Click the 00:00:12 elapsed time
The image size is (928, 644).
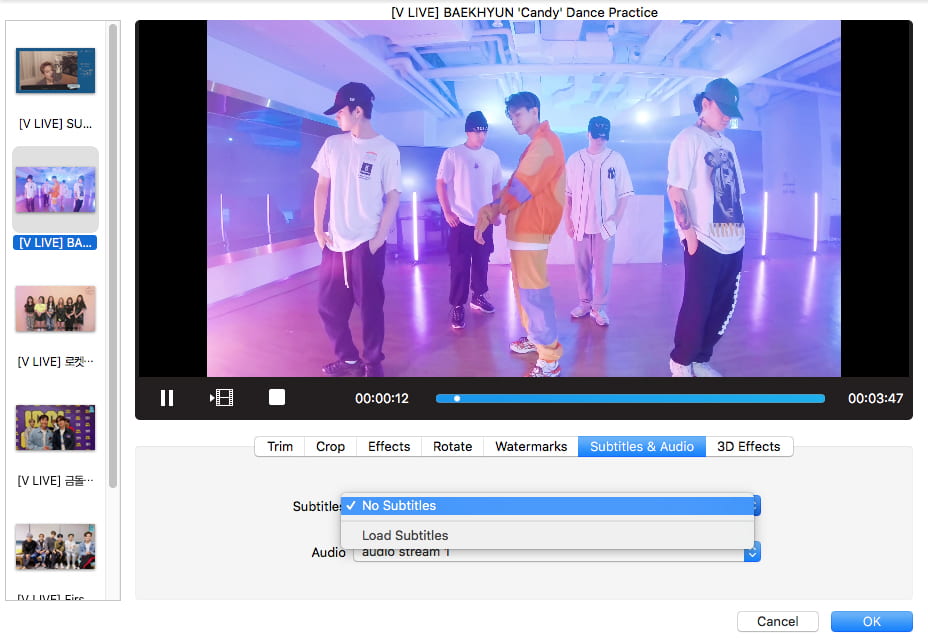point(382,398)
